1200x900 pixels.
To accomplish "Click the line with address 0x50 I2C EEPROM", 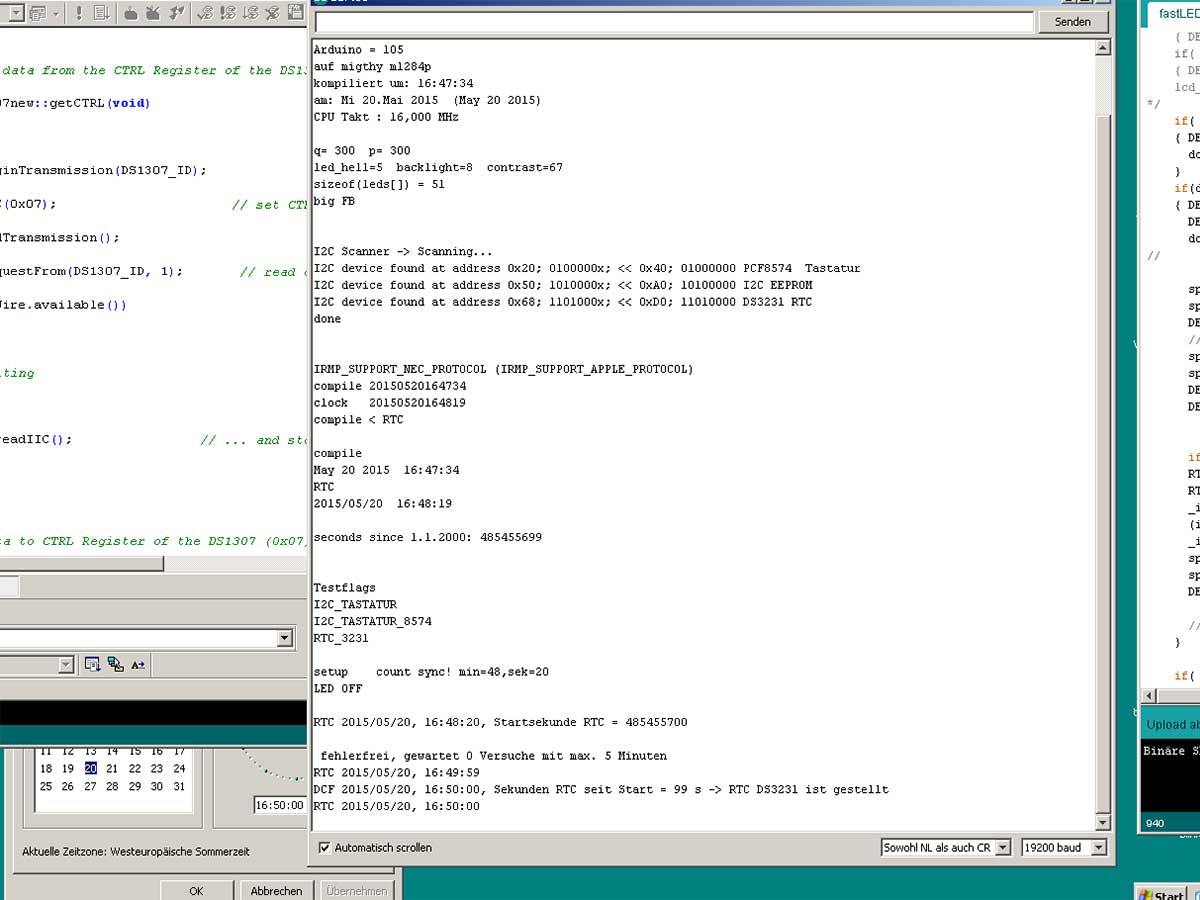I will [x=563, y=285].
